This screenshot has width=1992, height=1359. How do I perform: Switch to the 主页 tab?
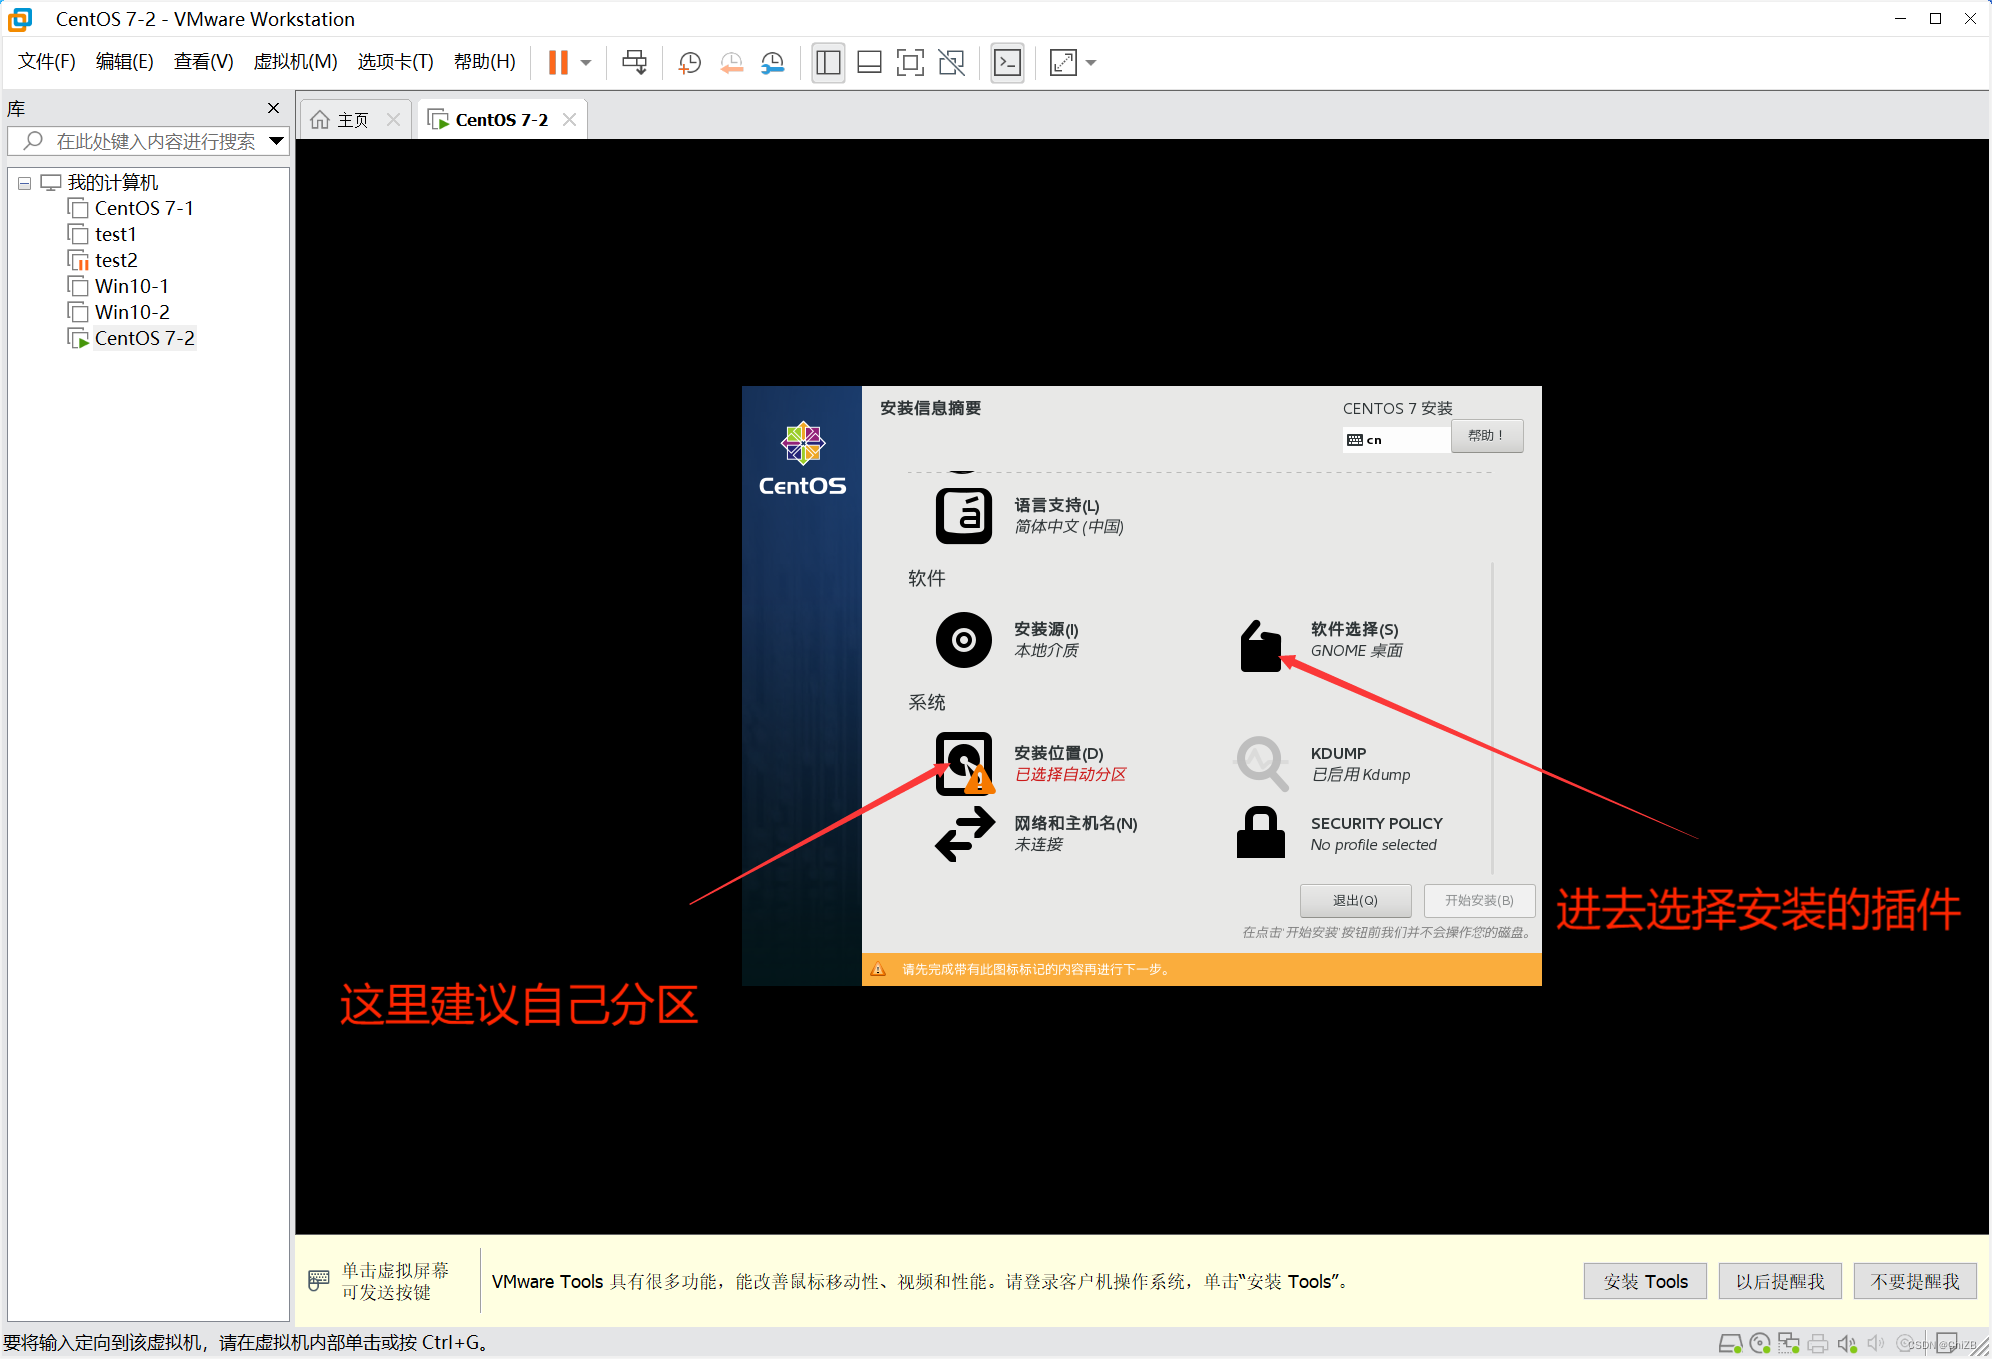point(352,120)
